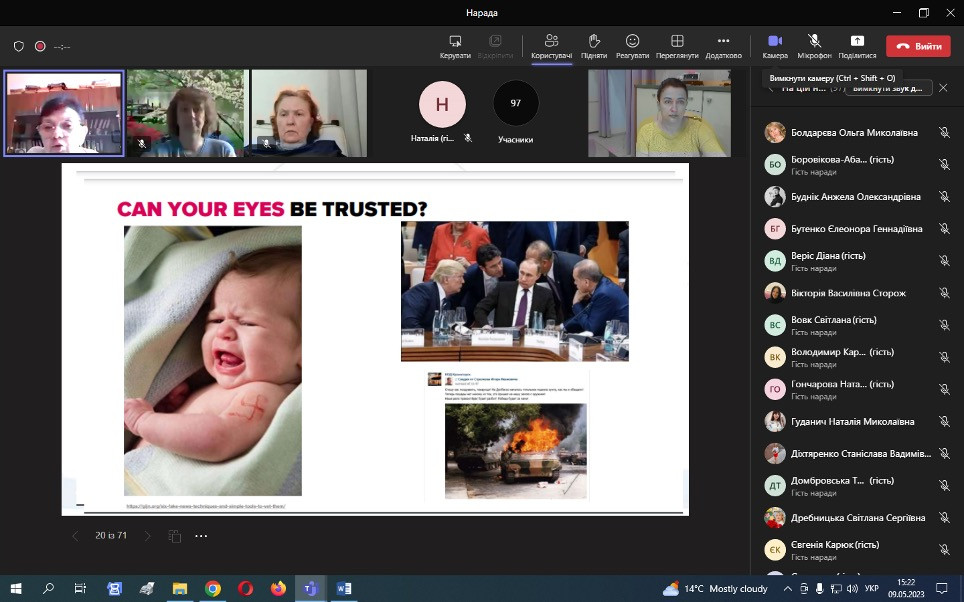This screenshot has height=602, width=964.
Task: Go to the next slide arrow
Action: 148,536
